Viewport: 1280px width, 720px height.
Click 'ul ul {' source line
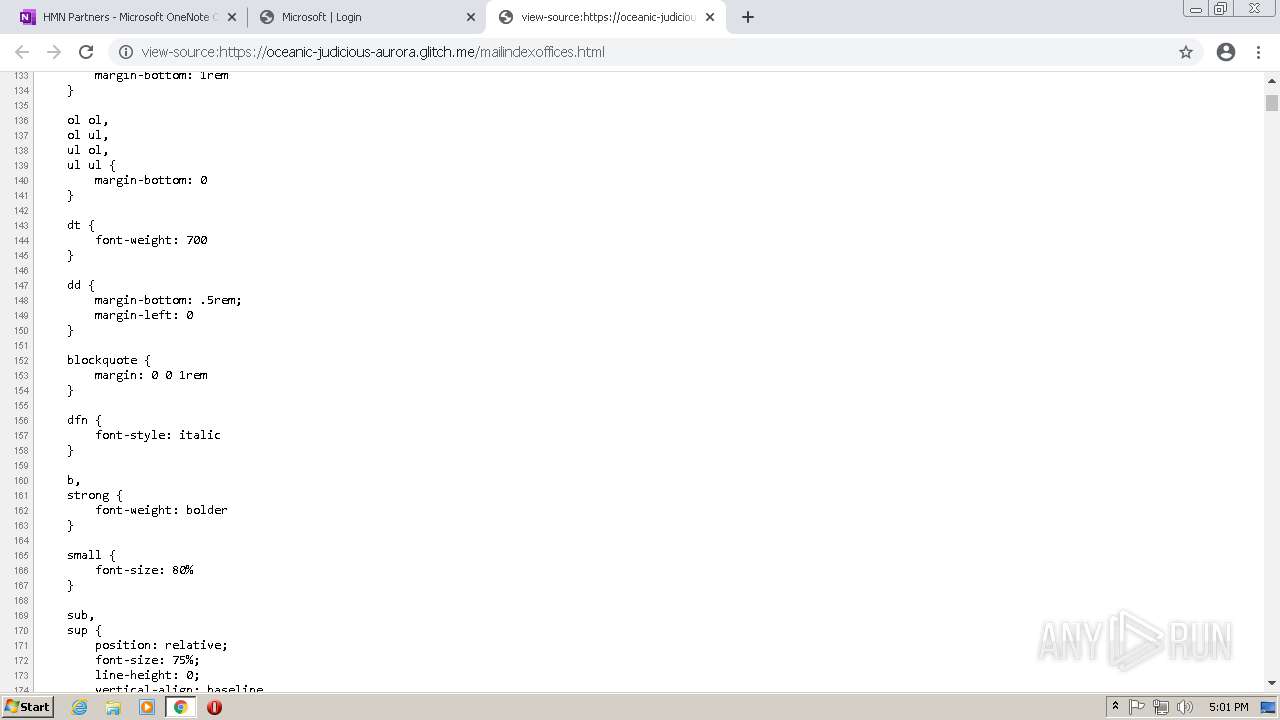[91, 165]
